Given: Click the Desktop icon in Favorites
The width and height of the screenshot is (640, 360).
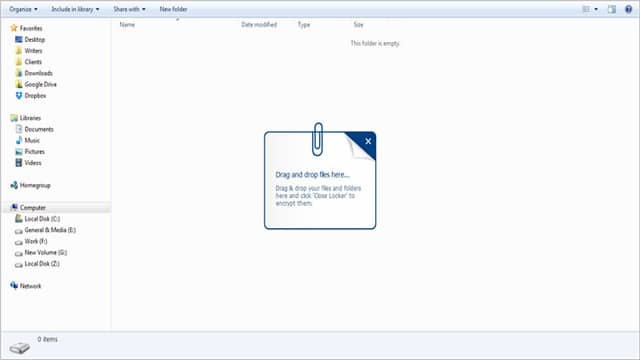Looking at the screenshot, I should (19, 40).
